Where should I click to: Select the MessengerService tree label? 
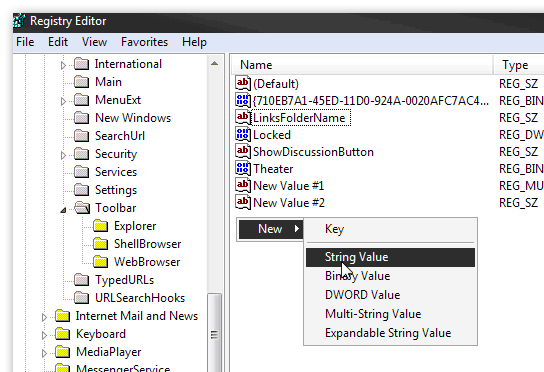[123, 368]
